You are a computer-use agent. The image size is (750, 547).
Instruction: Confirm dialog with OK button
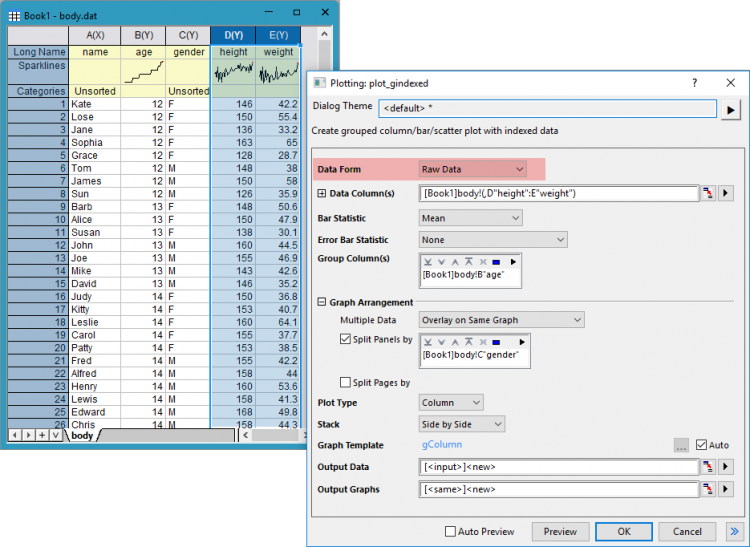tap(624, 532)
